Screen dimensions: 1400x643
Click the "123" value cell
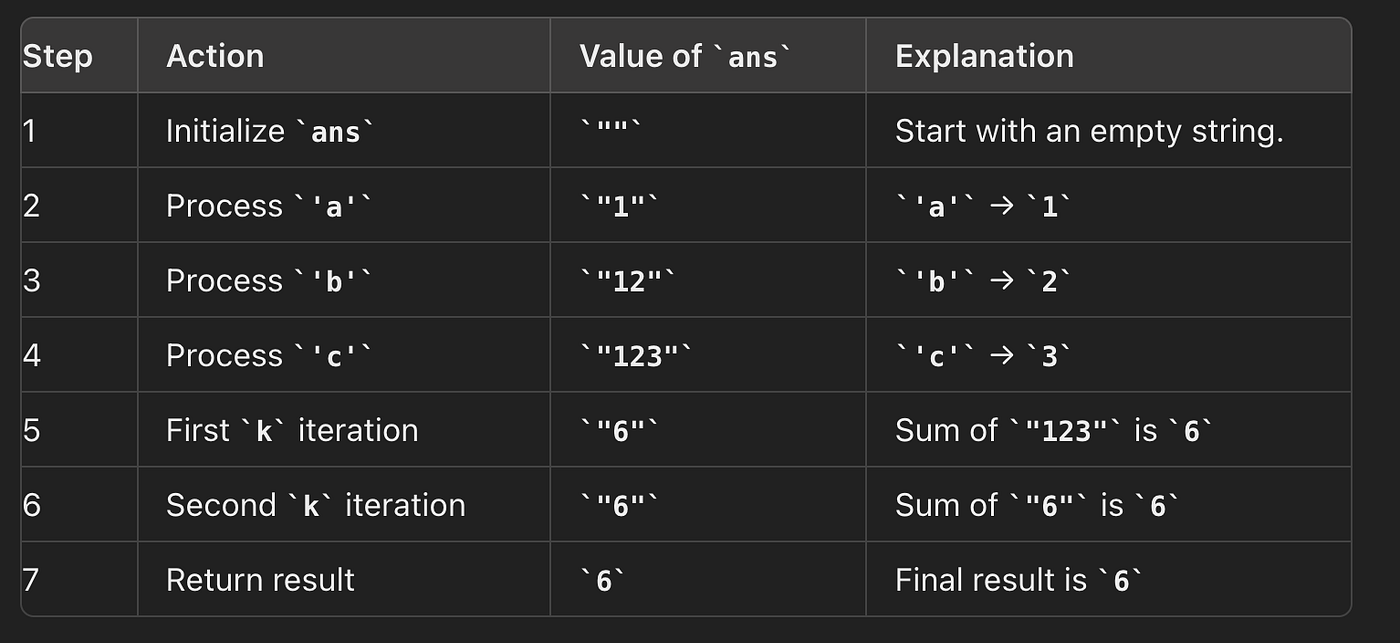click(636, 356)
